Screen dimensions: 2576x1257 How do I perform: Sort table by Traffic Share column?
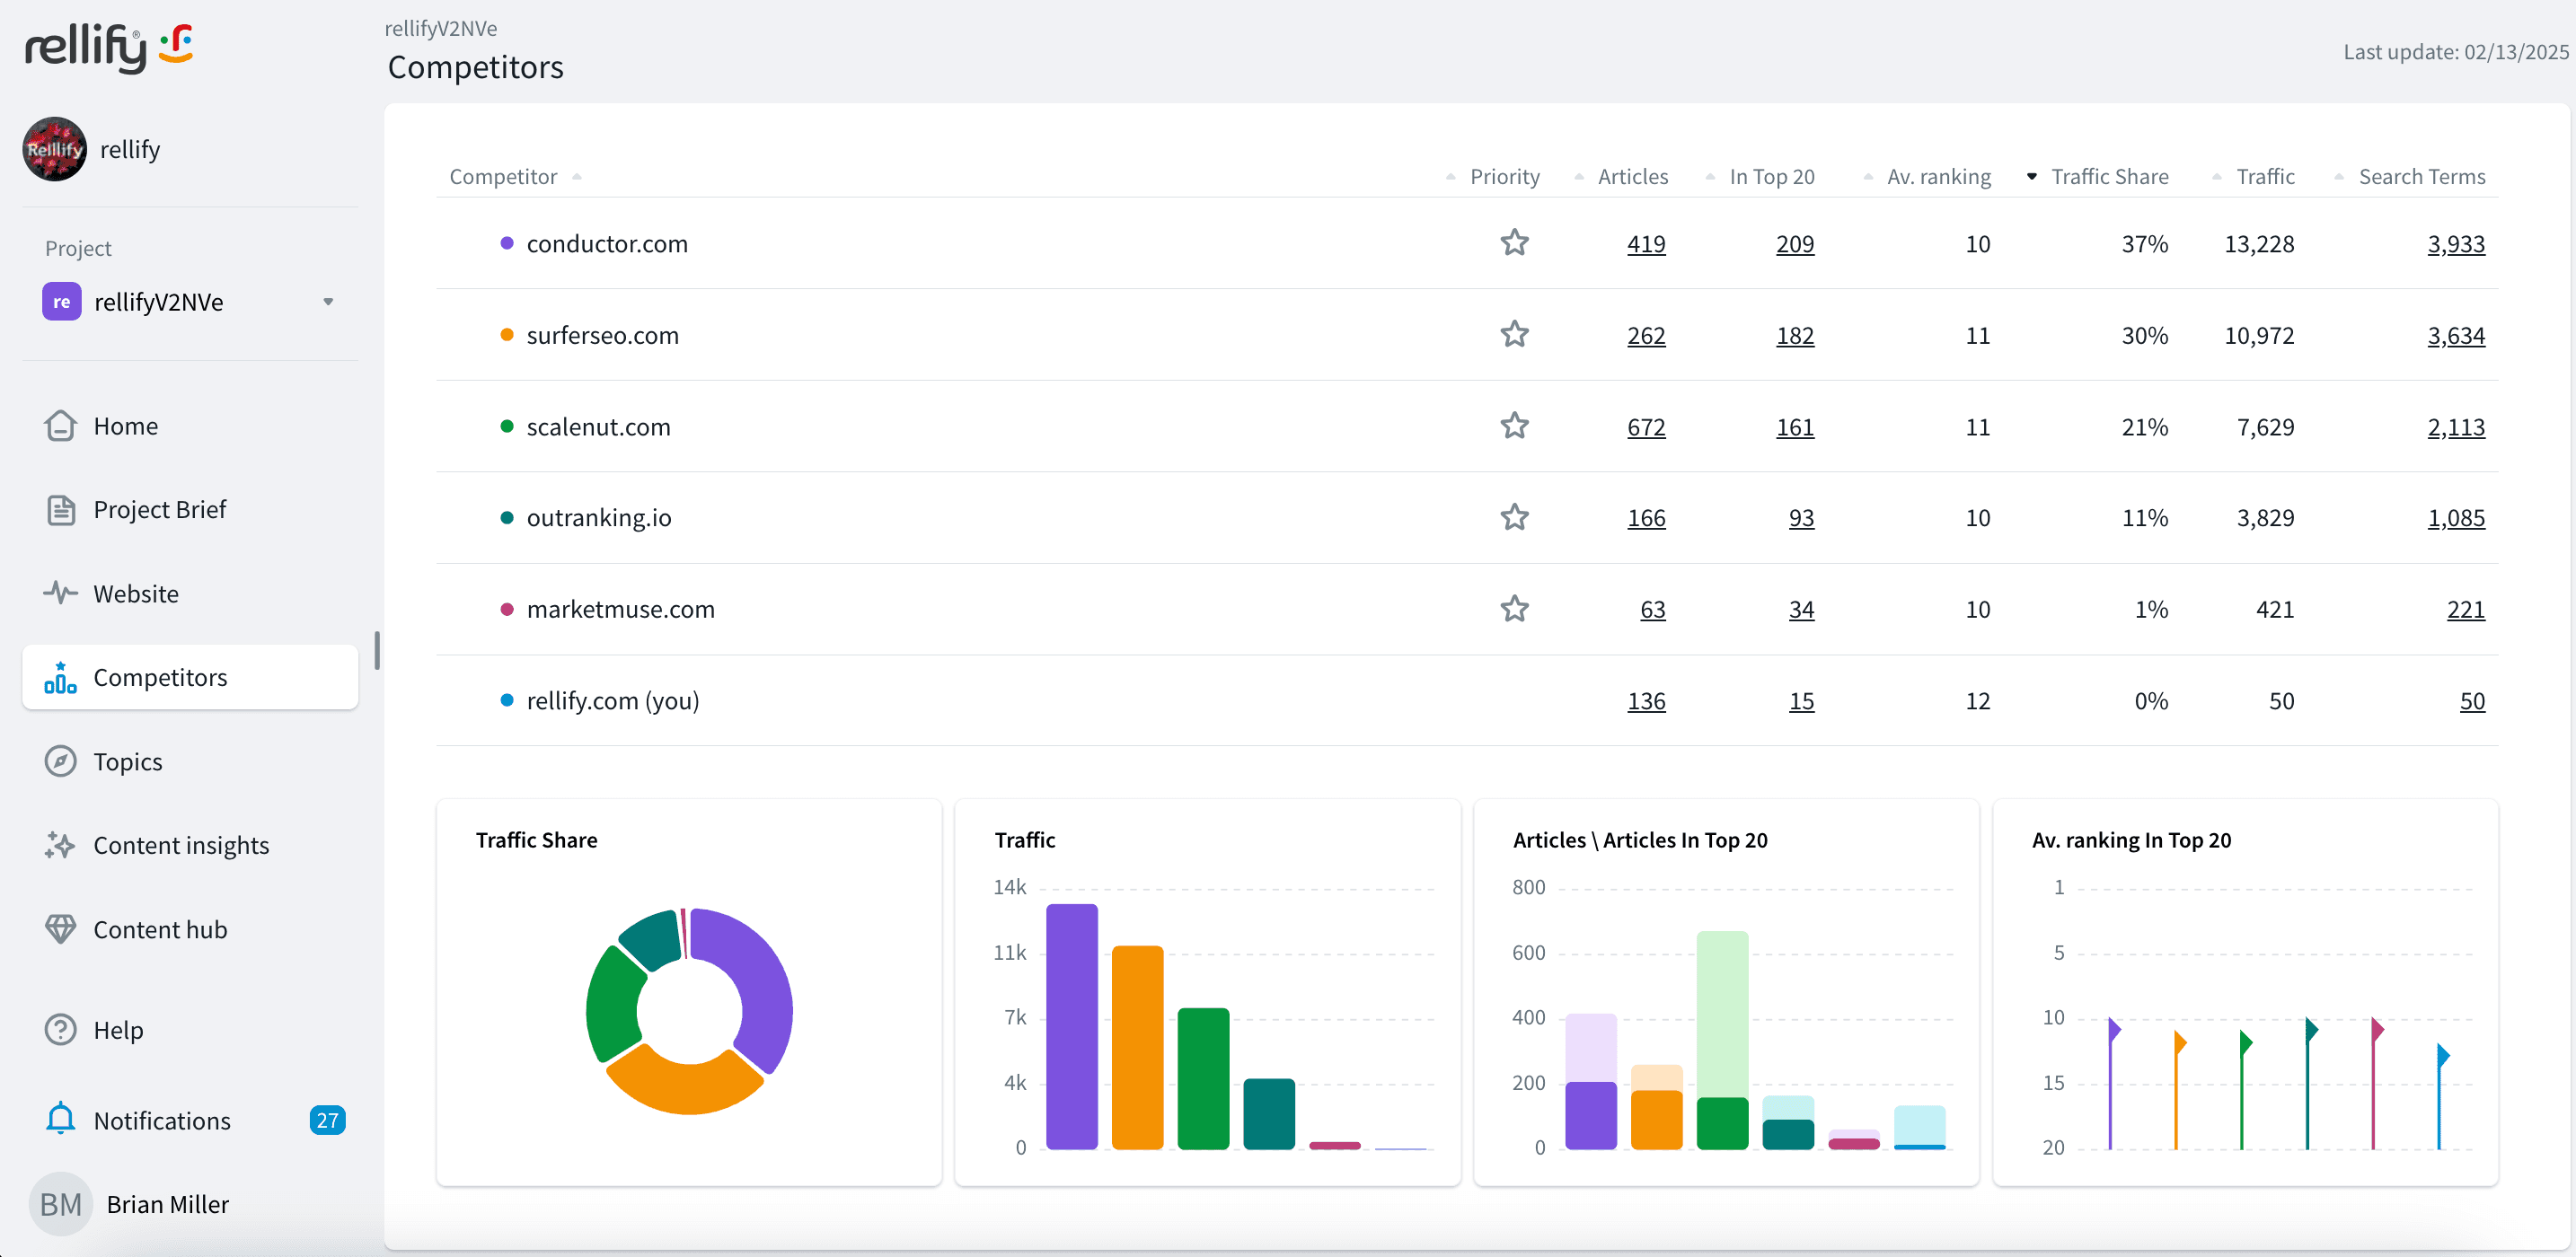2109,177
